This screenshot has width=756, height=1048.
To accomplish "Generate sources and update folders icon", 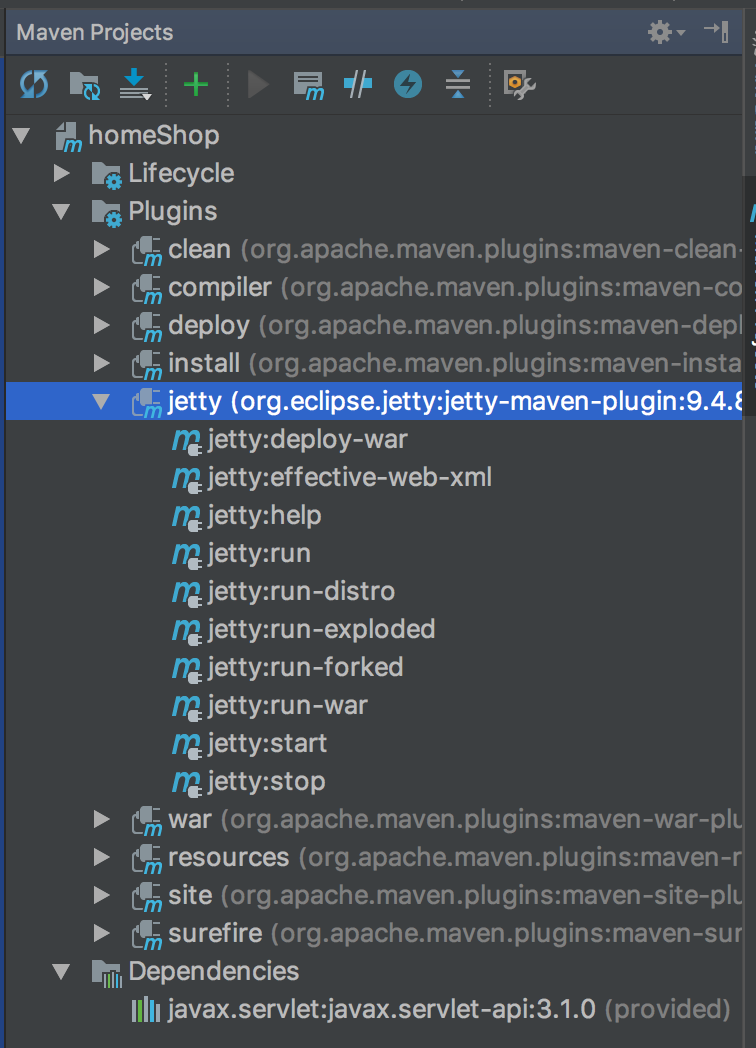I will [85, 86].
